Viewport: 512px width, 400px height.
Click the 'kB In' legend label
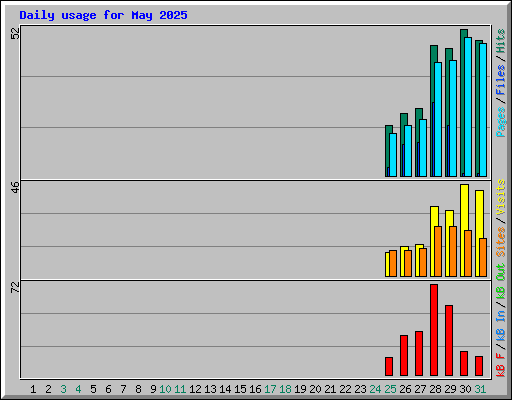[x=501, y=325]
